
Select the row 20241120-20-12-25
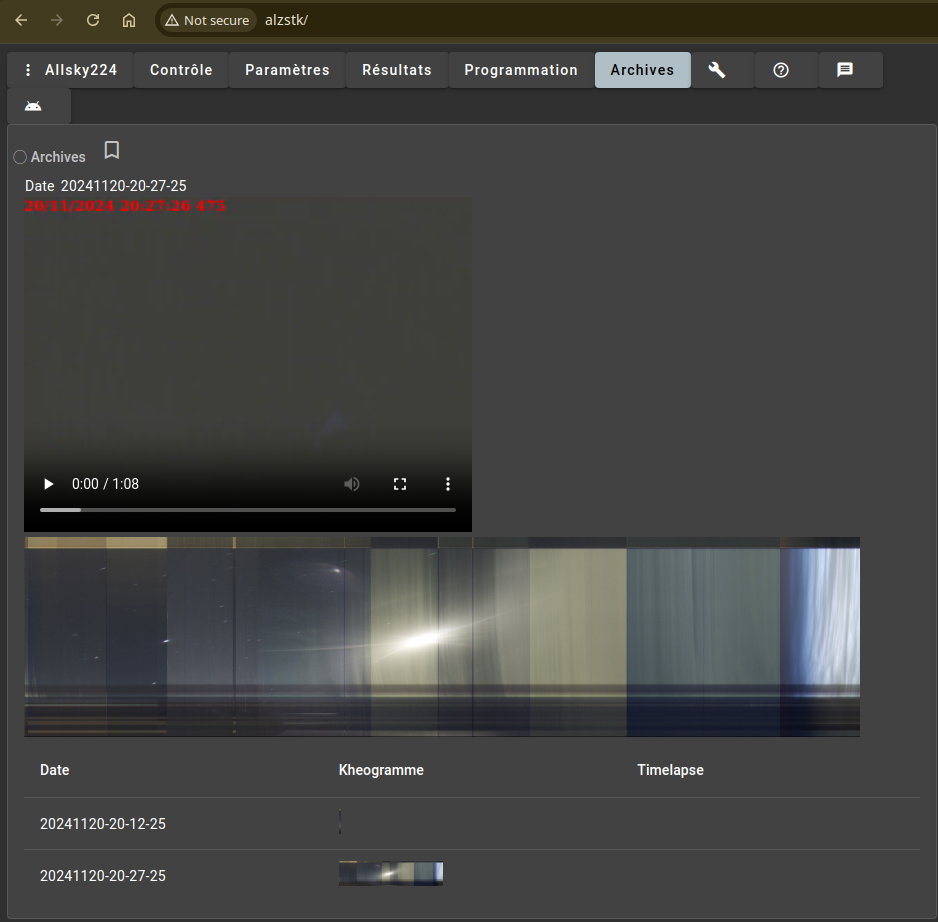pyautogui.click(x=471, y=824)
